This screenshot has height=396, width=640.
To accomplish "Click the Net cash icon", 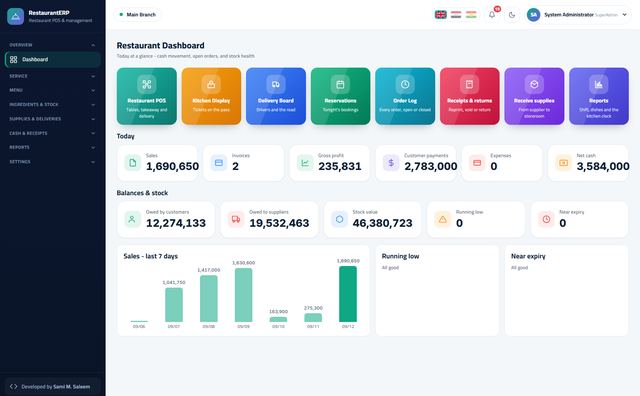I will (563, 163).
